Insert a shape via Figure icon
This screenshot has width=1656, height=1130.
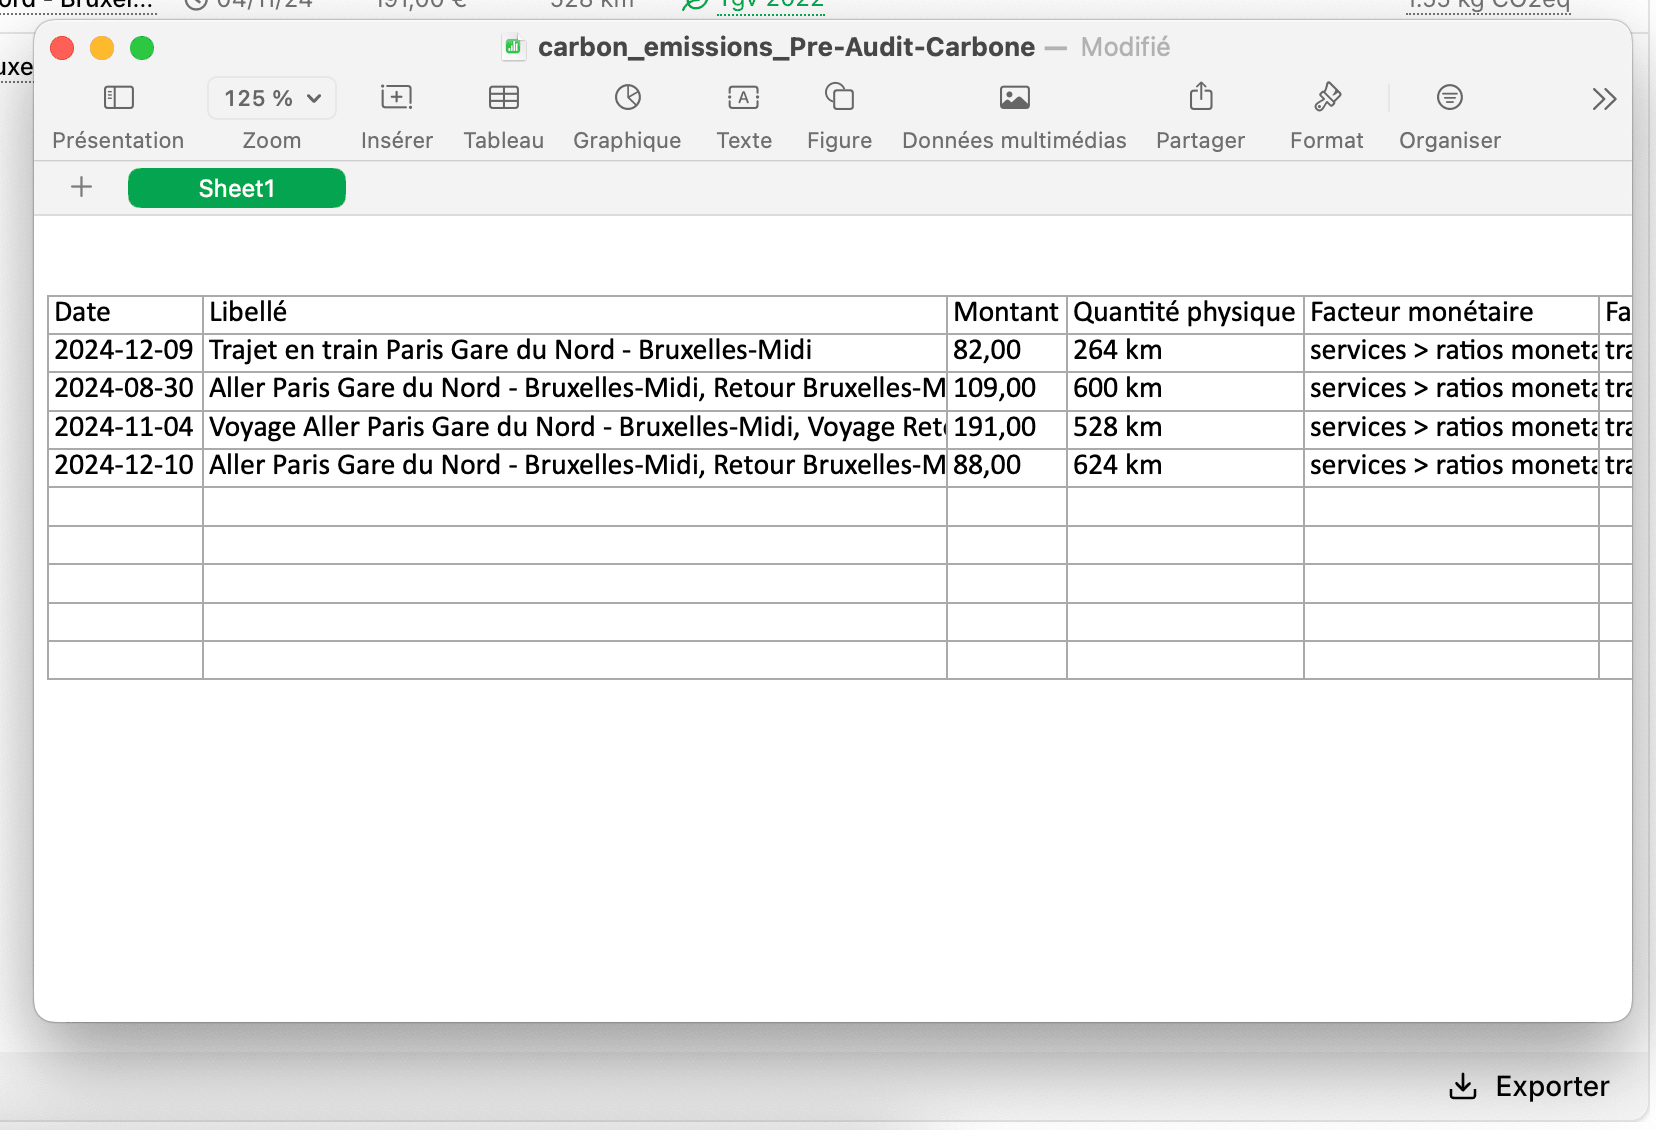[840, 97]
